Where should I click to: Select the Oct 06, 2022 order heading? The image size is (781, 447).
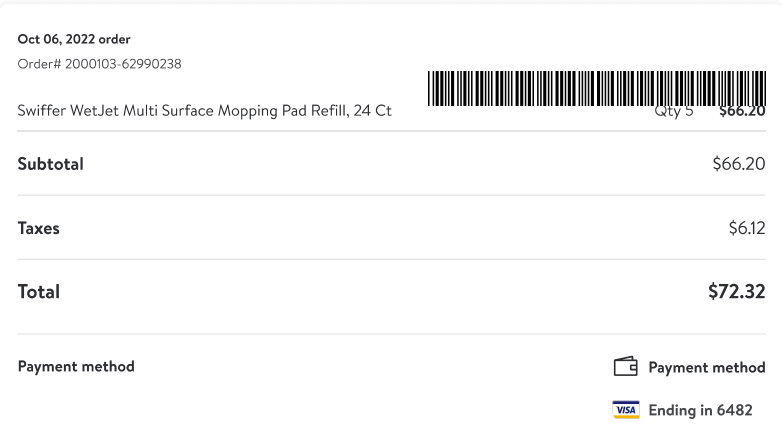74,39
